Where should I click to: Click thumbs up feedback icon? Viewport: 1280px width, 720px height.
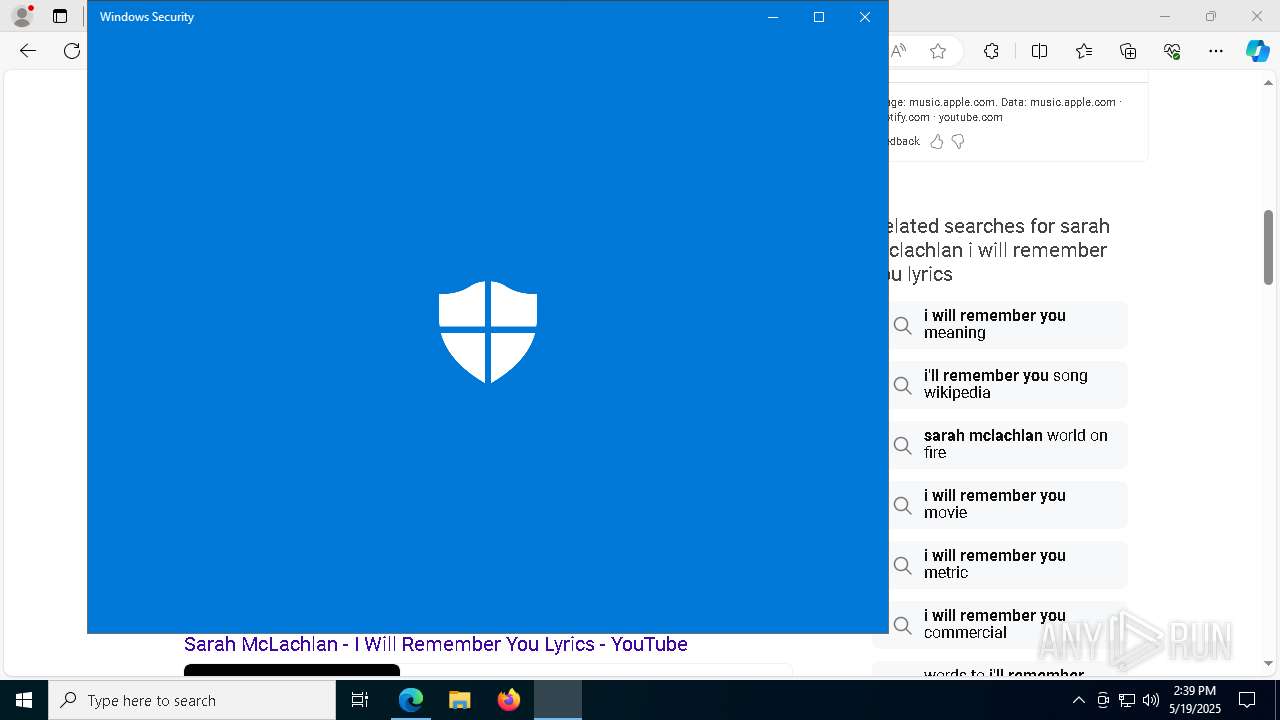pos(937,142)
